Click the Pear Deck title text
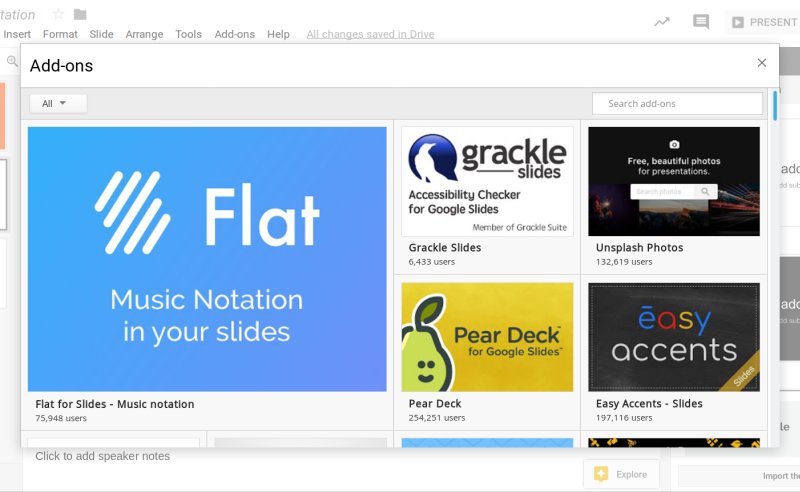800x492 pixels. pos(435,404)
